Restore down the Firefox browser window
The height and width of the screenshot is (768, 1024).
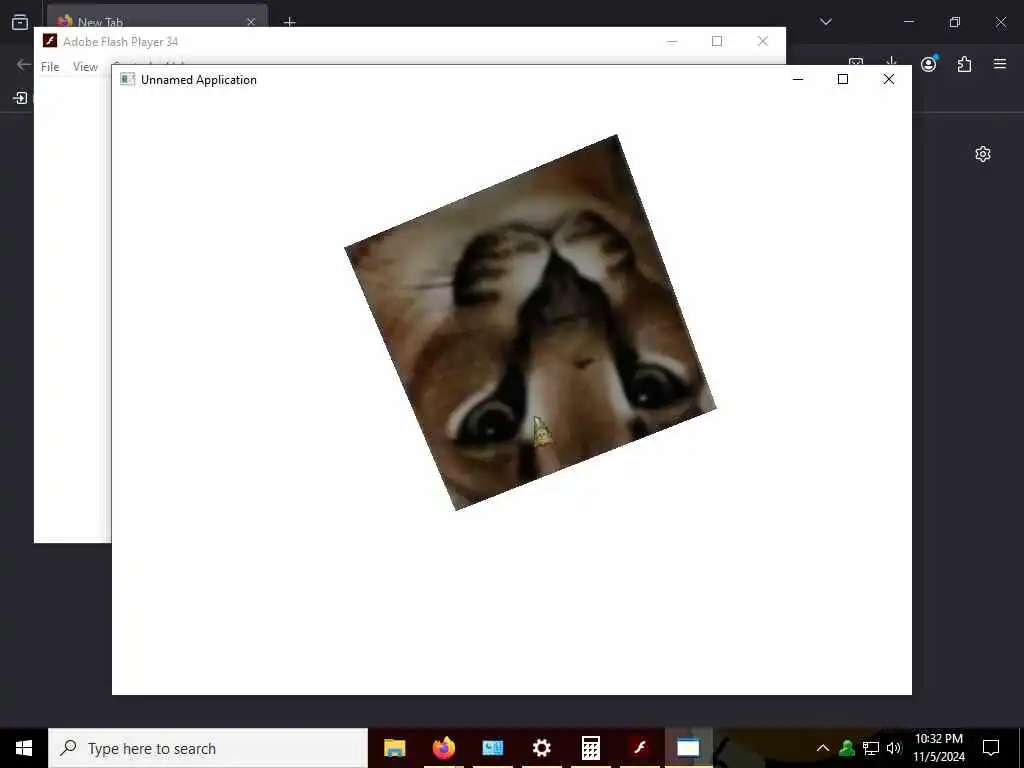[955, 22]
